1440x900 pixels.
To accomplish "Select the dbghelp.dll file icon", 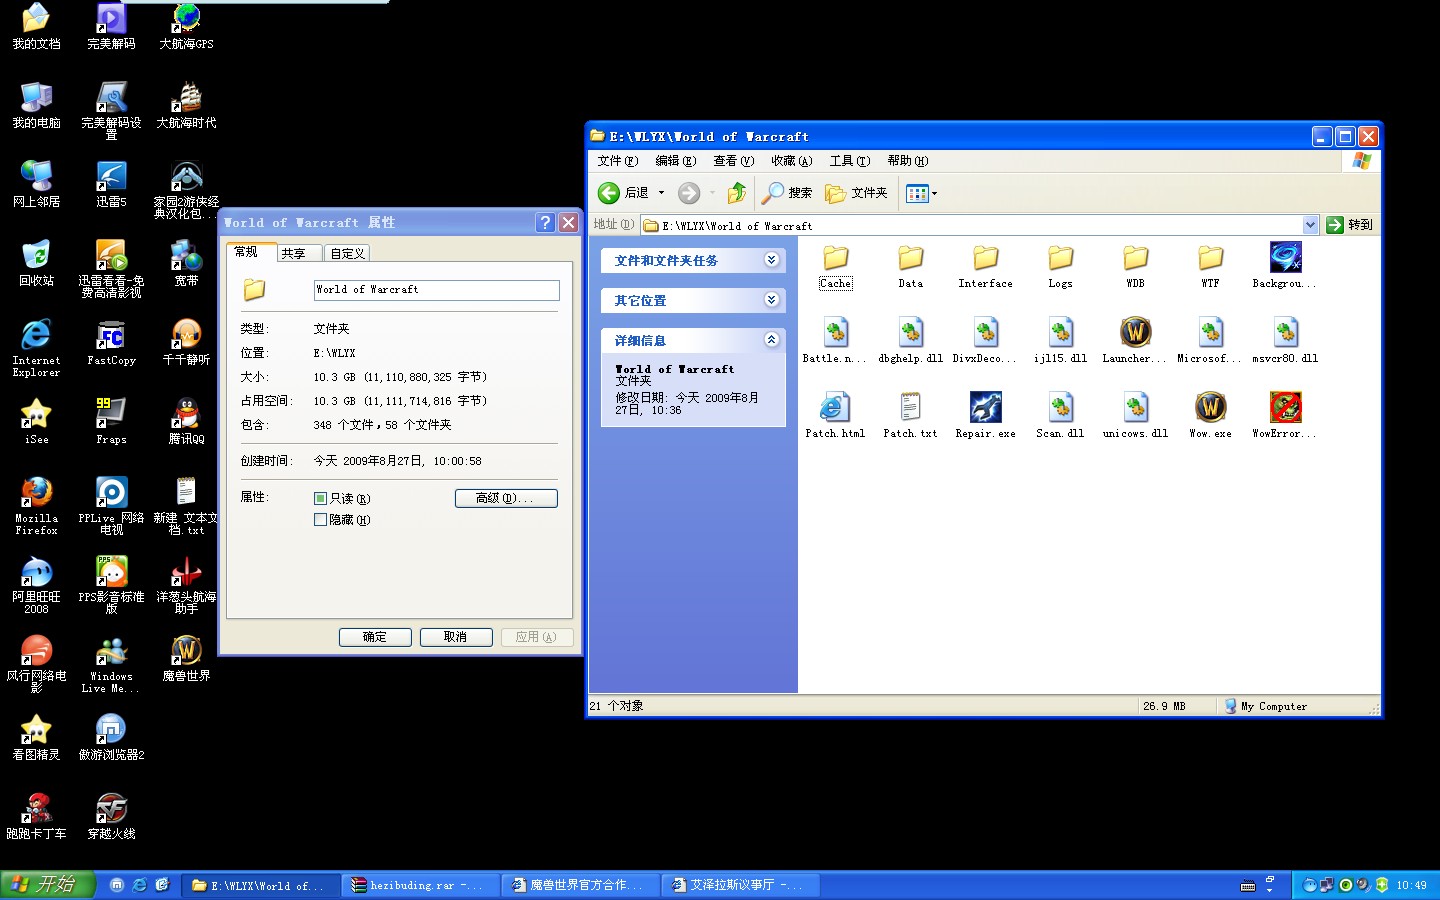I will pyautogui.click(x=911, y=332).
